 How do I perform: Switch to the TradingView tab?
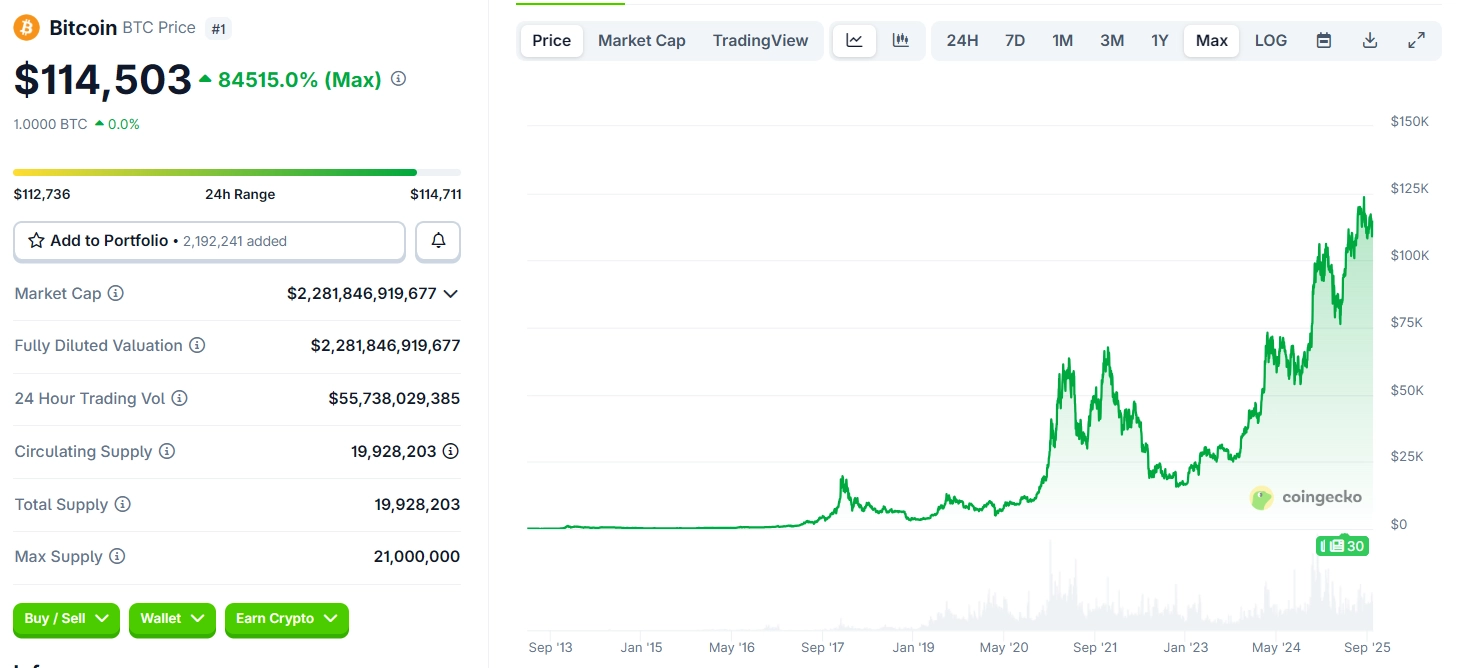(760, 41)
